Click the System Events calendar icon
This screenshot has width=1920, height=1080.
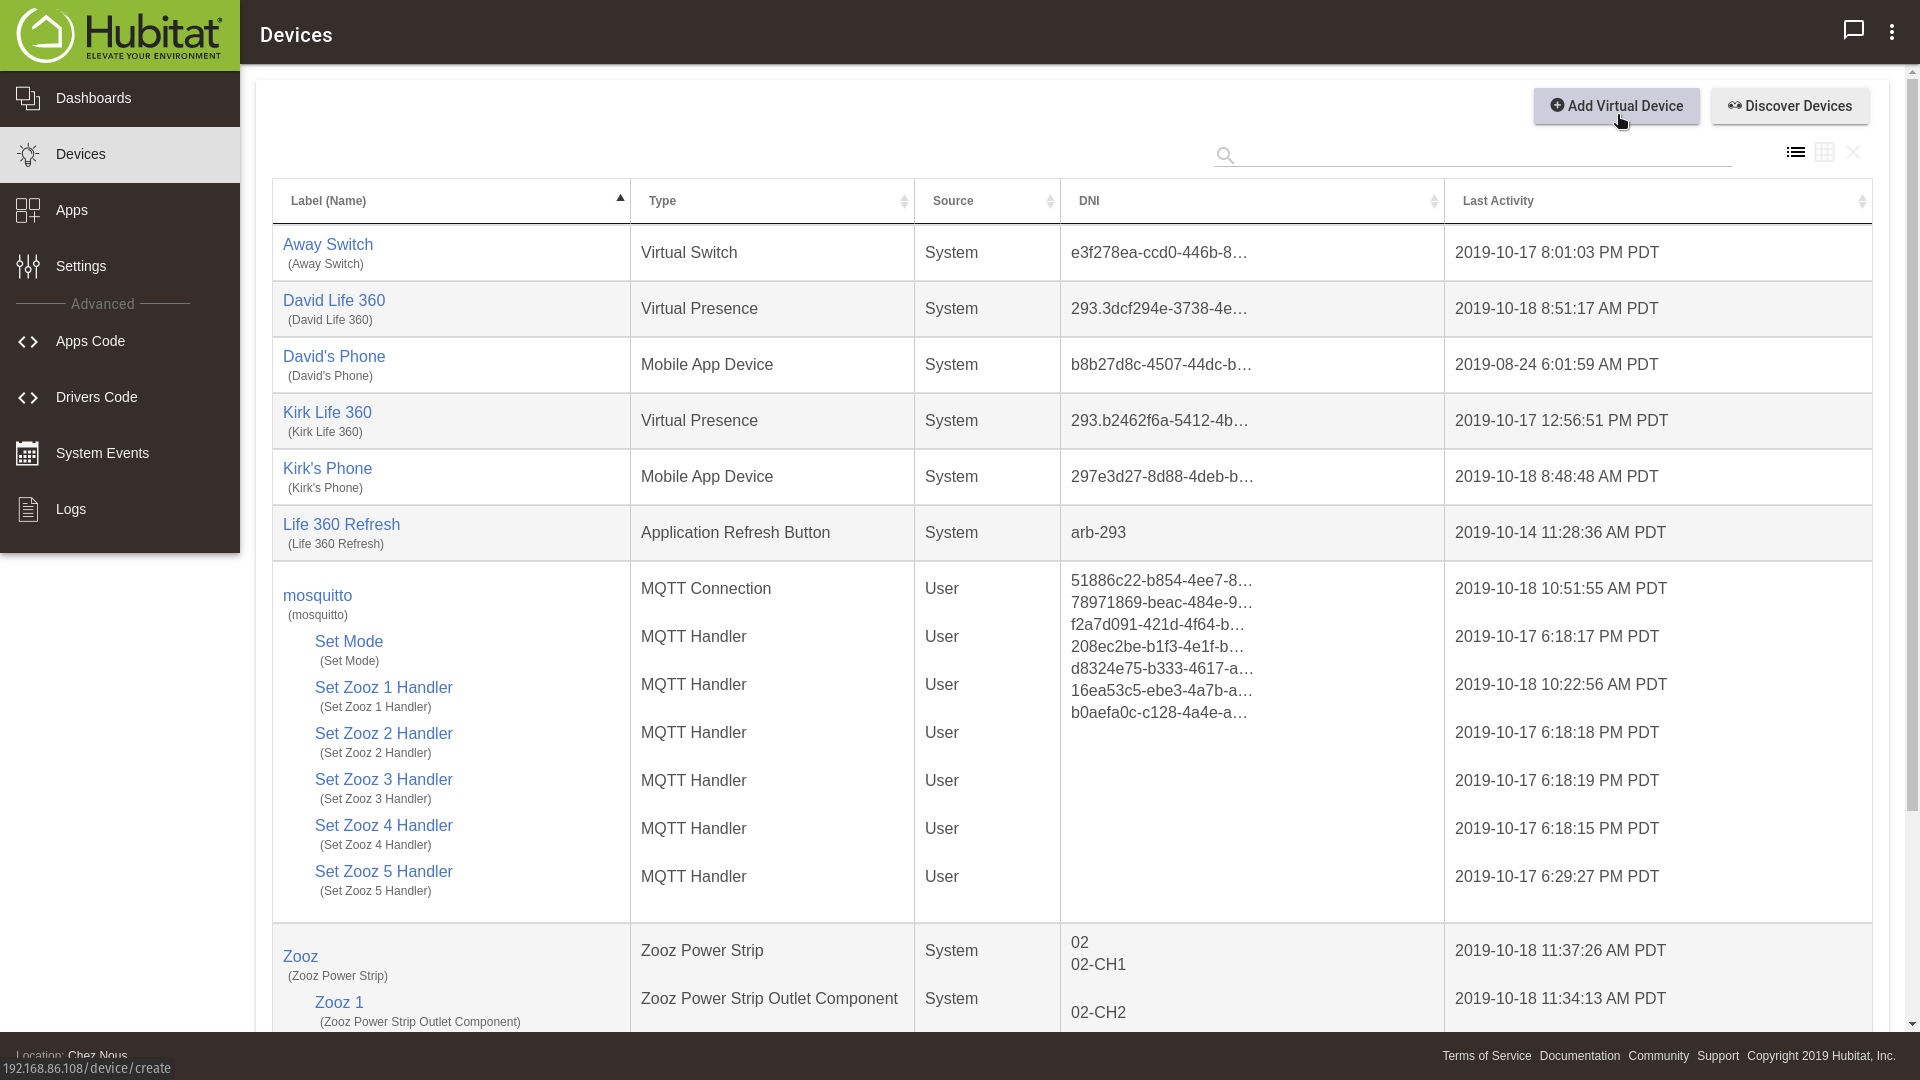[x=28, y=454]
